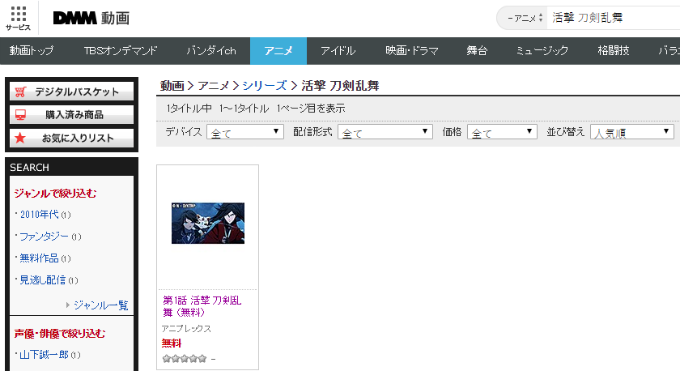The image size is (680, 371).
Task: Go to 舞台 tab
Action: [477, 51]
